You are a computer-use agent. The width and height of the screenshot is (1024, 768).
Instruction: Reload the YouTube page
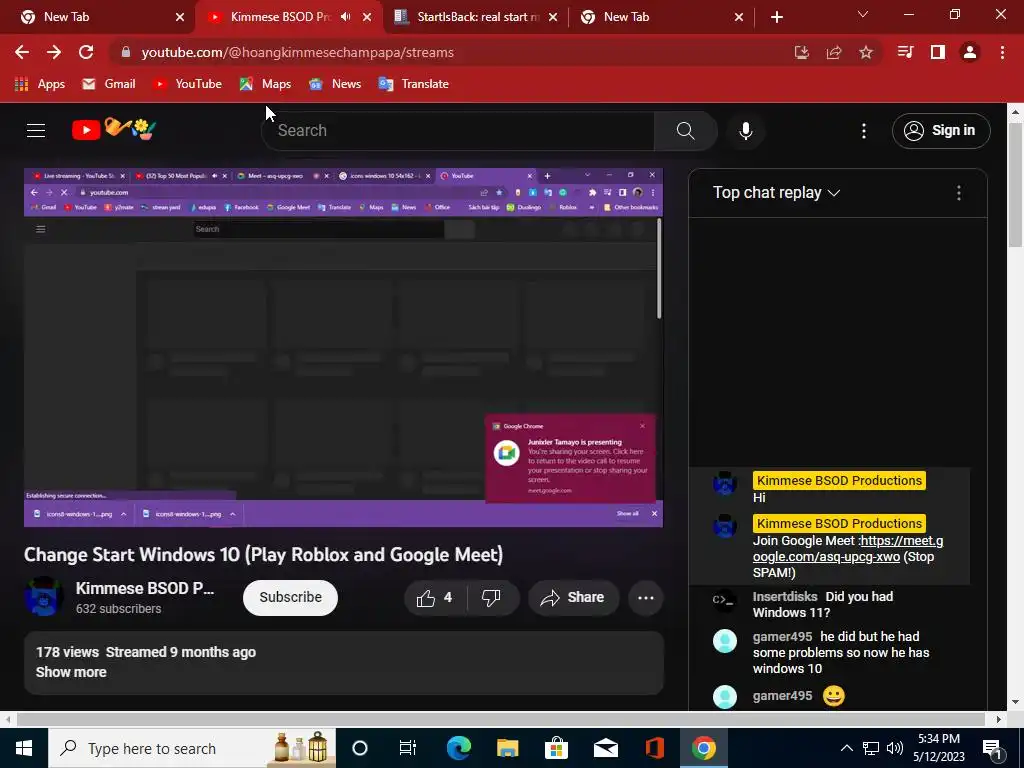[x=86, y=52]
